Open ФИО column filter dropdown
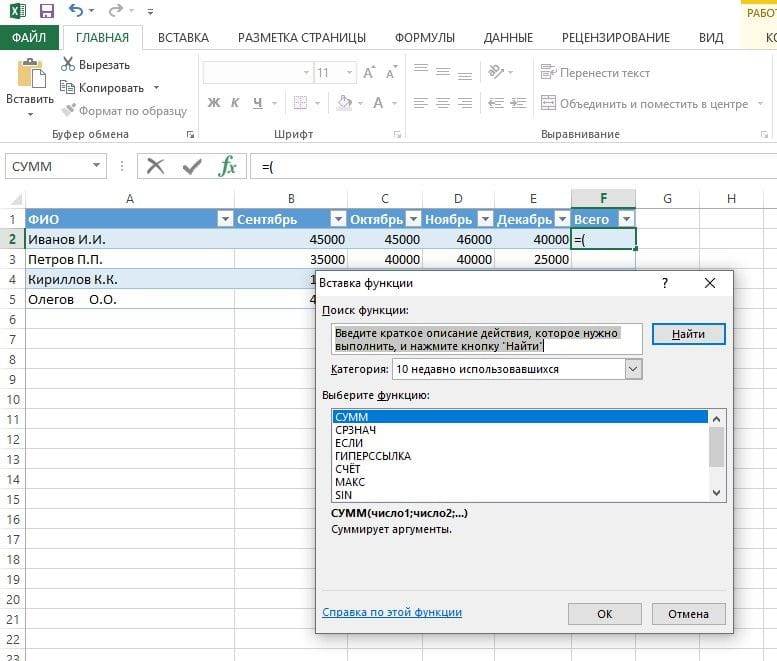This screenshot has width=777, height=661. [225, 219]
